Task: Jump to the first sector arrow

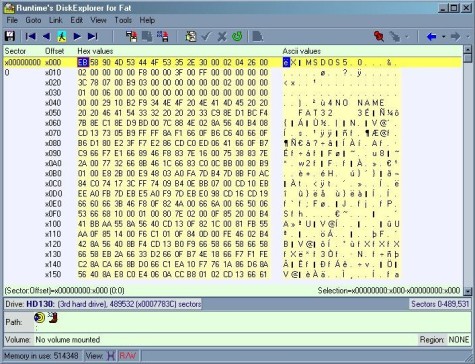Action: click(31, 36)
